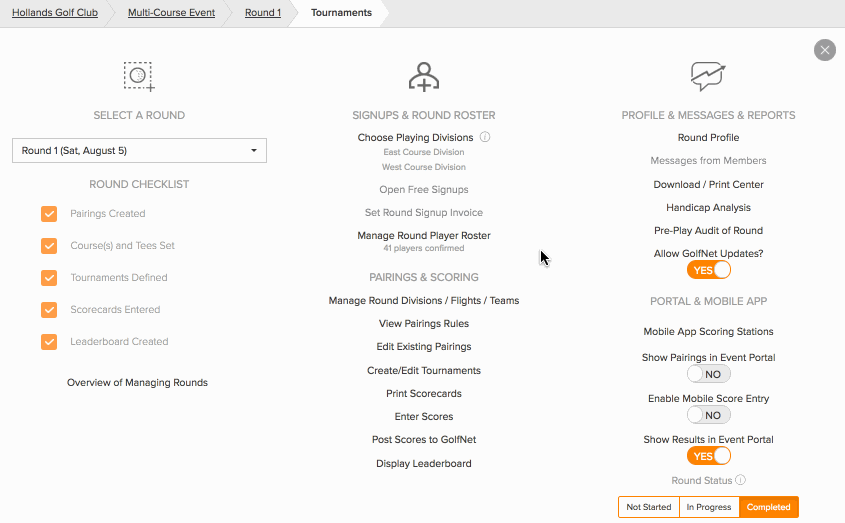Screen dimensions: 845x523
Task: Click the Select a Round golf ball icon
Action: 139,77
